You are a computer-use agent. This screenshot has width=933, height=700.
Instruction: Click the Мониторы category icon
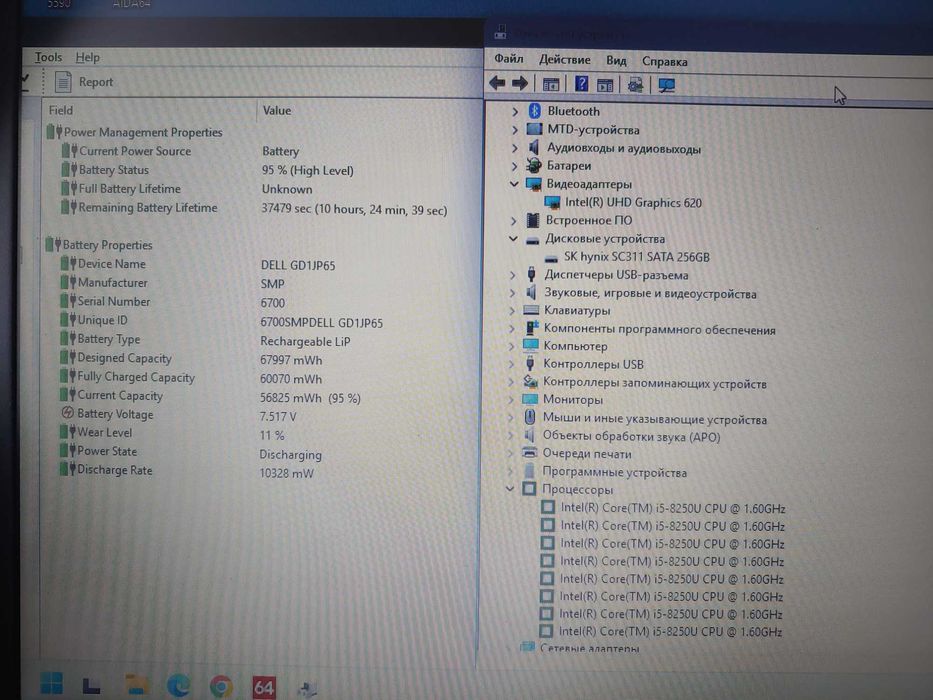pyautogui.click(x=530, y=399)
